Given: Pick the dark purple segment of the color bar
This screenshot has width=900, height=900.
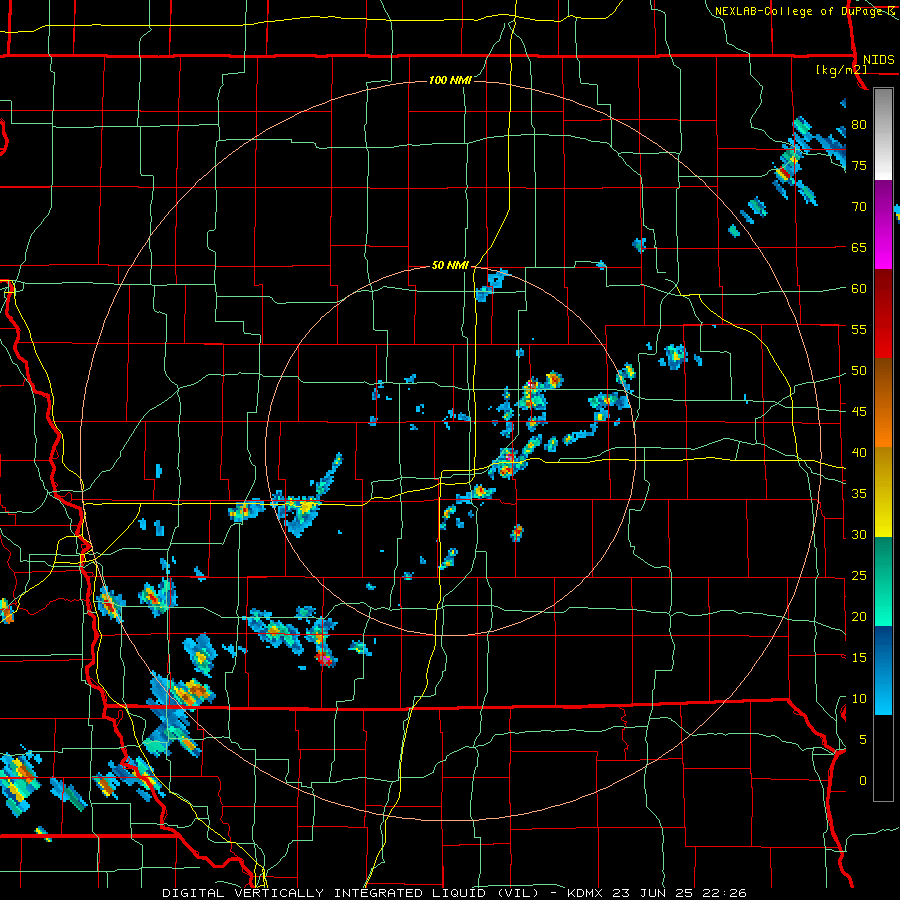Looking at the screenshot, I should [883, 200].
